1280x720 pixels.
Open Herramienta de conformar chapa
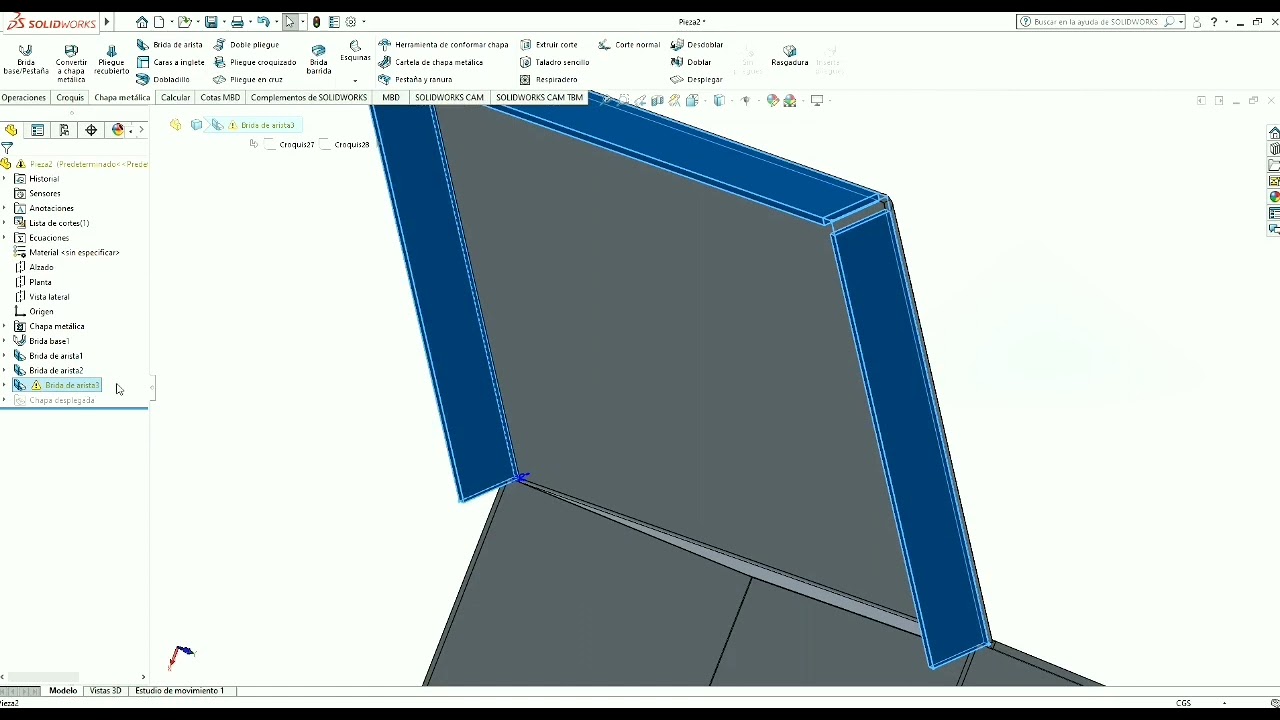pyautogui.click(x=443, y=45)
